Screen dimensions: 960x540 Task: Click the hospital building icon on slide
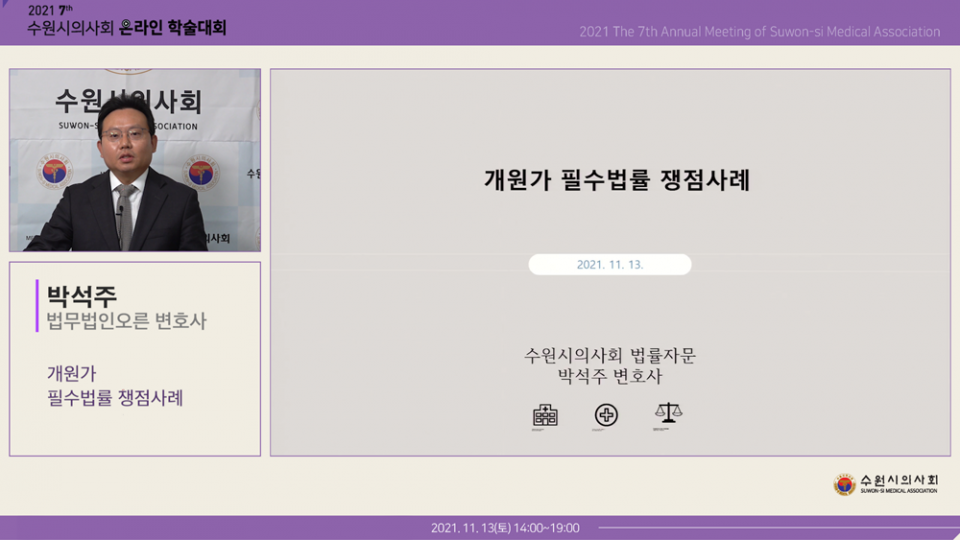[545, 415]
